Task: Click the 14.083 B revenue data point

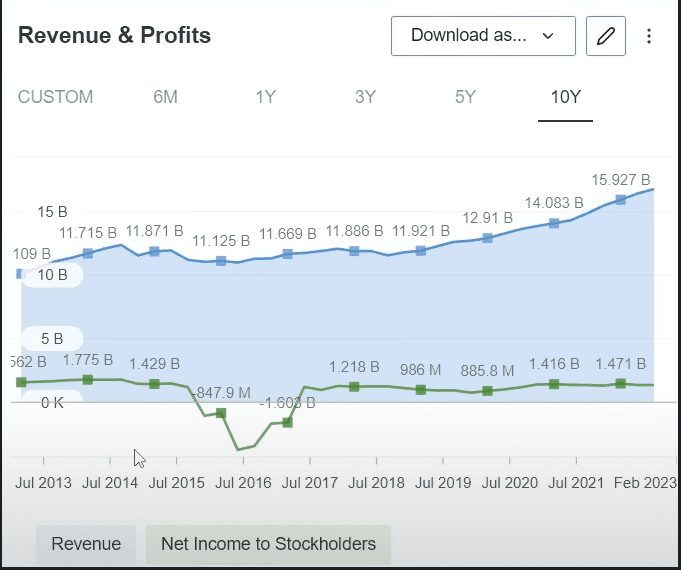Action: pos(554,223)
